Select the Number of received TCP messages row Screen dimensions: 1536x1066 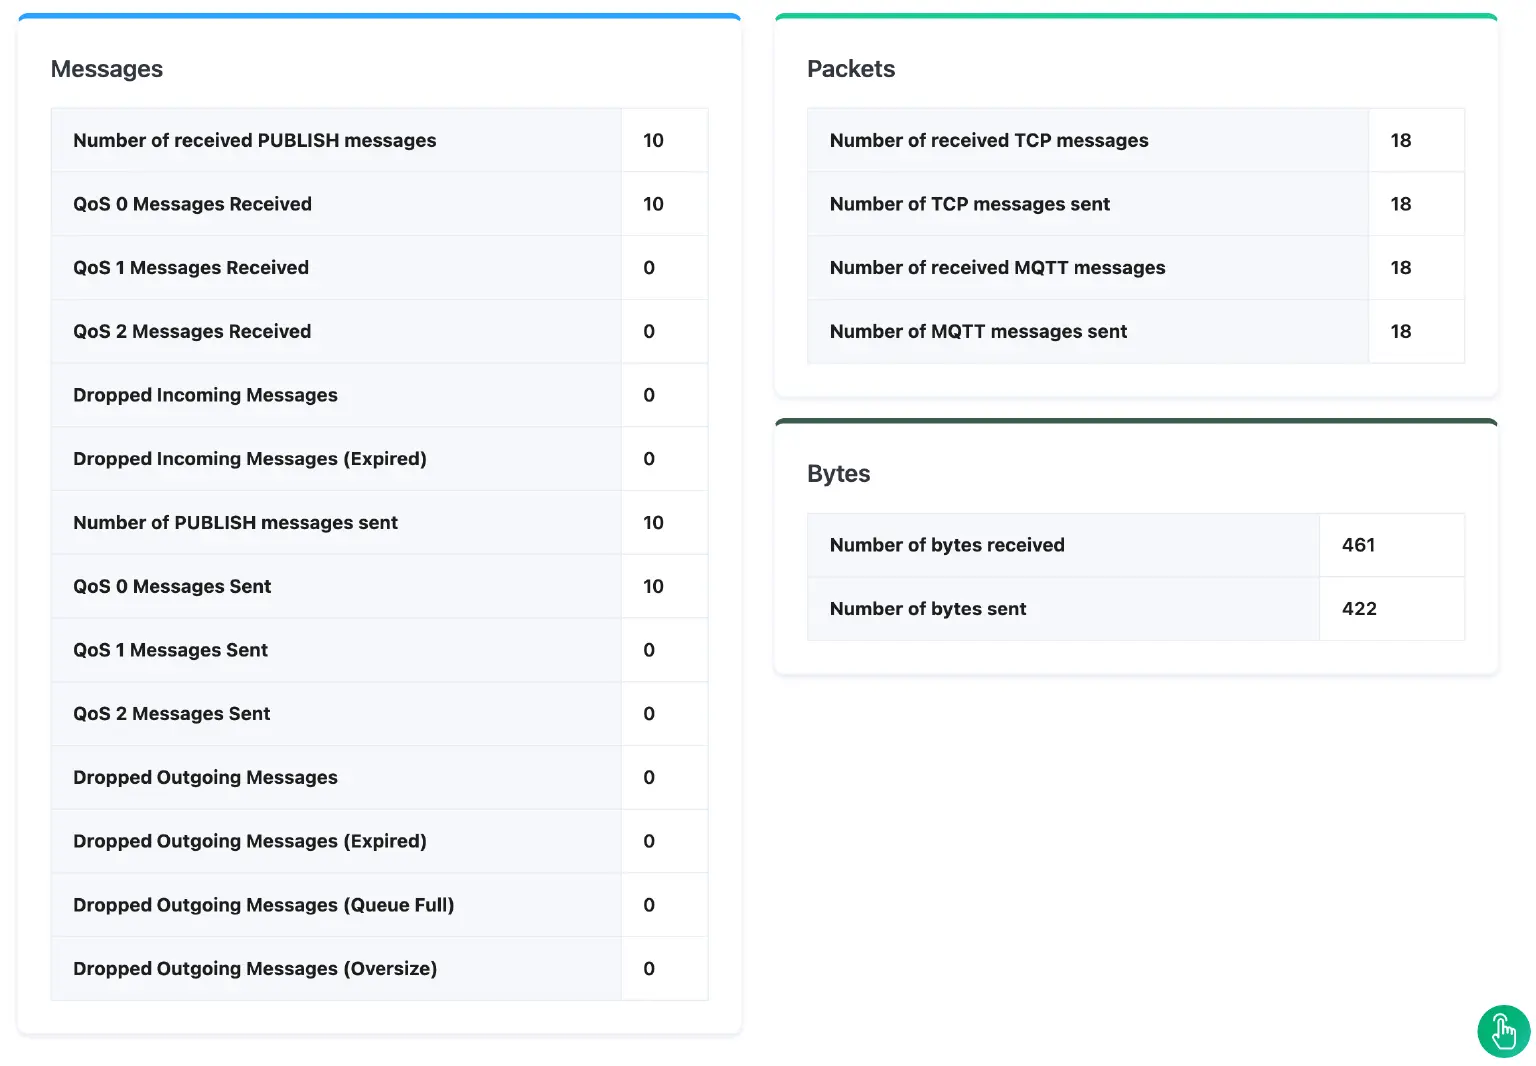(x=1087, y=140)
